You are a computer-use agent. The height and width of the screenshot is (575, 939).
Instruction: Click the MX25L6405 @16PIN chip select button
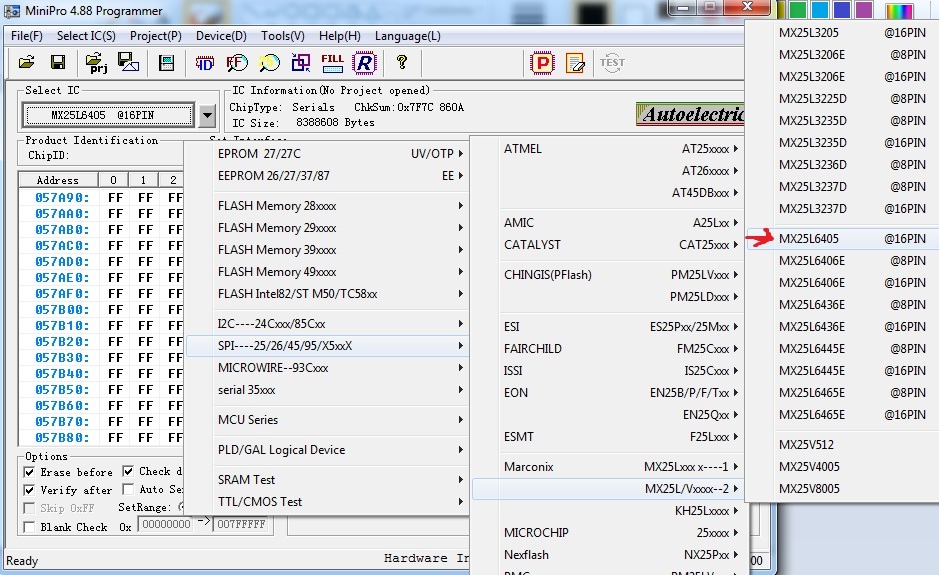108,116
